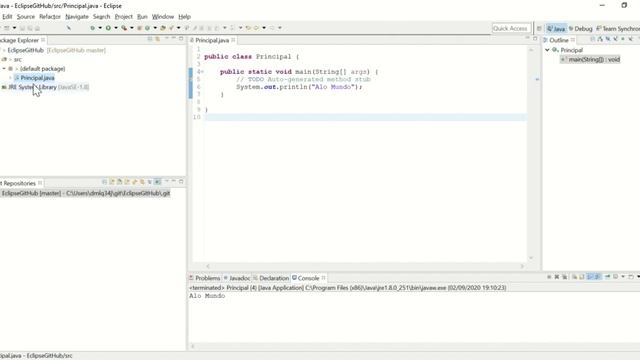Open the Run menu
Image resolution: width=640 pixels, height=360 pixels.
142,17
